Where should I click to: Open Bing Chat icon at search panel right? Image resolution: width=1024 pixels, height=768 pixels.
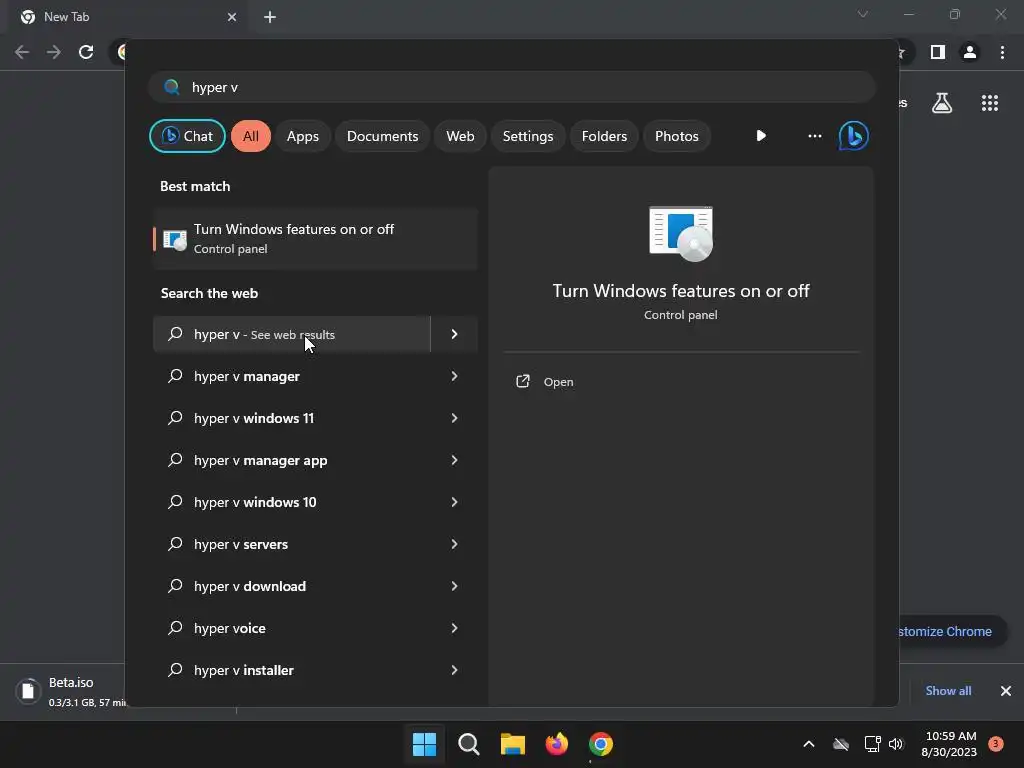pyautogui.click(x=853, y=136)
